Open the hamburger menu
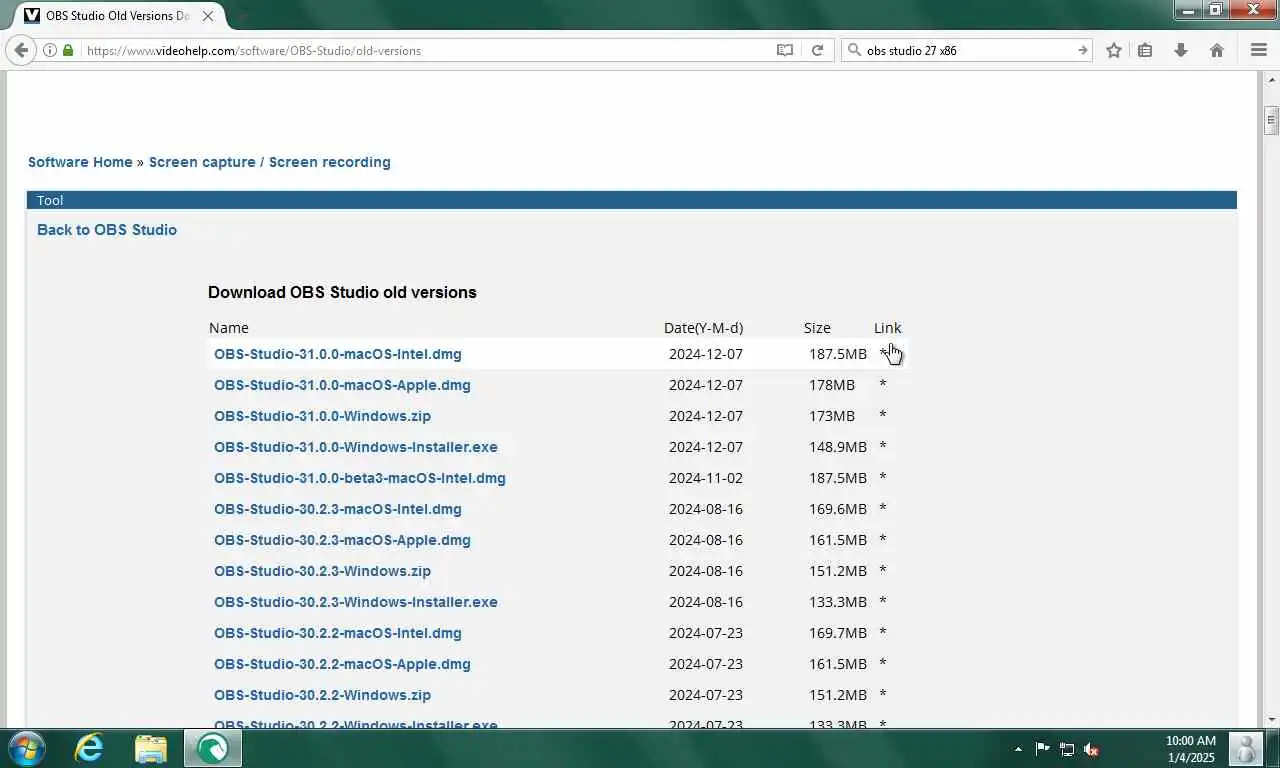1280x768 pixels. (x=1259, y=50)
